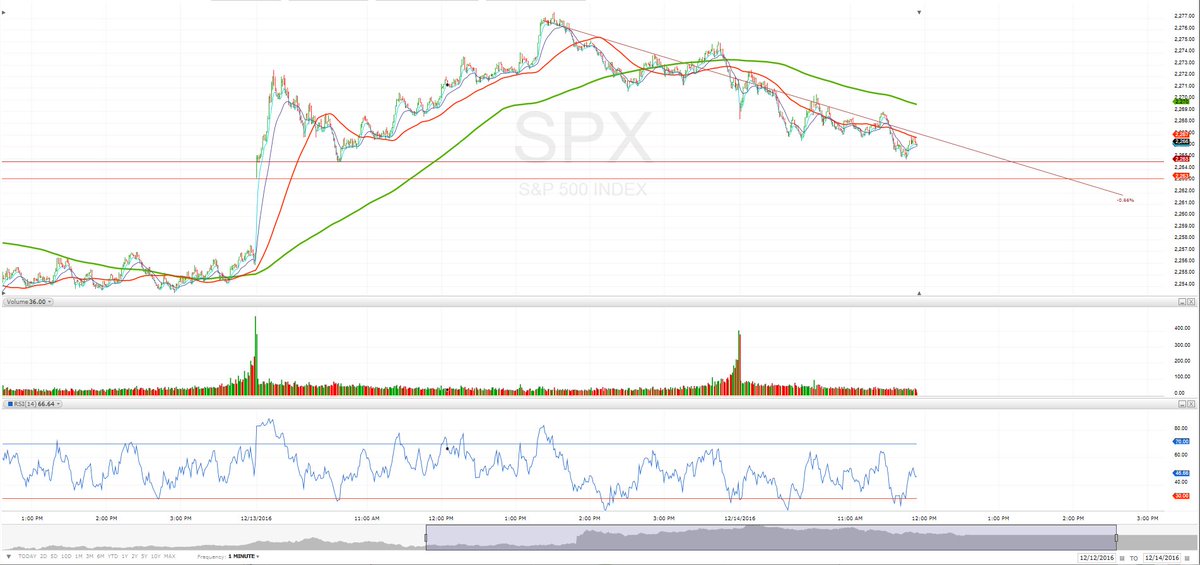1200x565 pixels.
Task: Minimize the Volume indicator panel
Action: pyautogui.click(x=1182, y=301)
